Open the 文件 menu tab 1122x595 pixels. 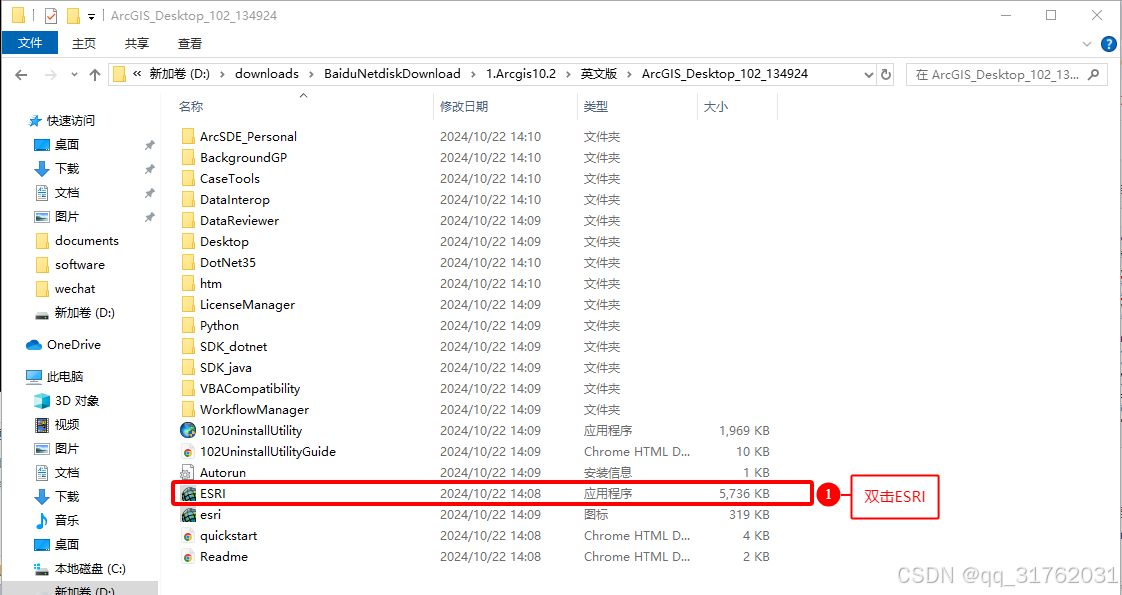30,43
